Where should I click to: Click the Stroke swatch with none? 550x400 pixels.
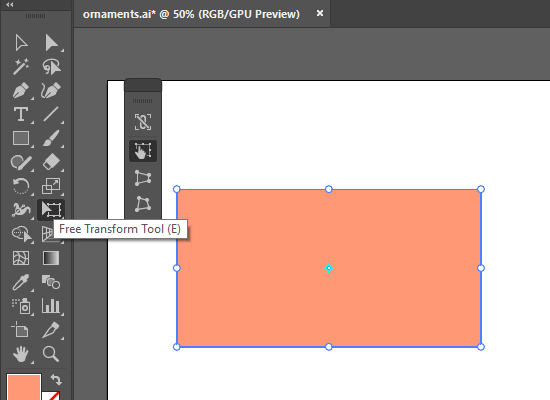pyautogui.click(x=51, y=396)
